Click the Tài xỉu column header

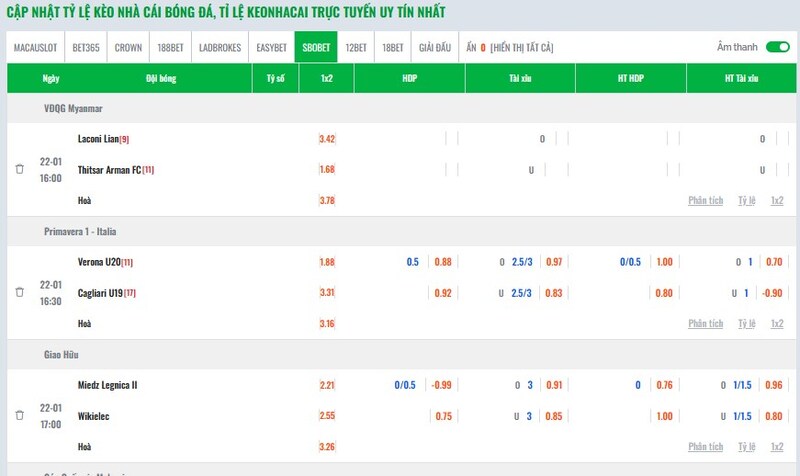point(520,78)
